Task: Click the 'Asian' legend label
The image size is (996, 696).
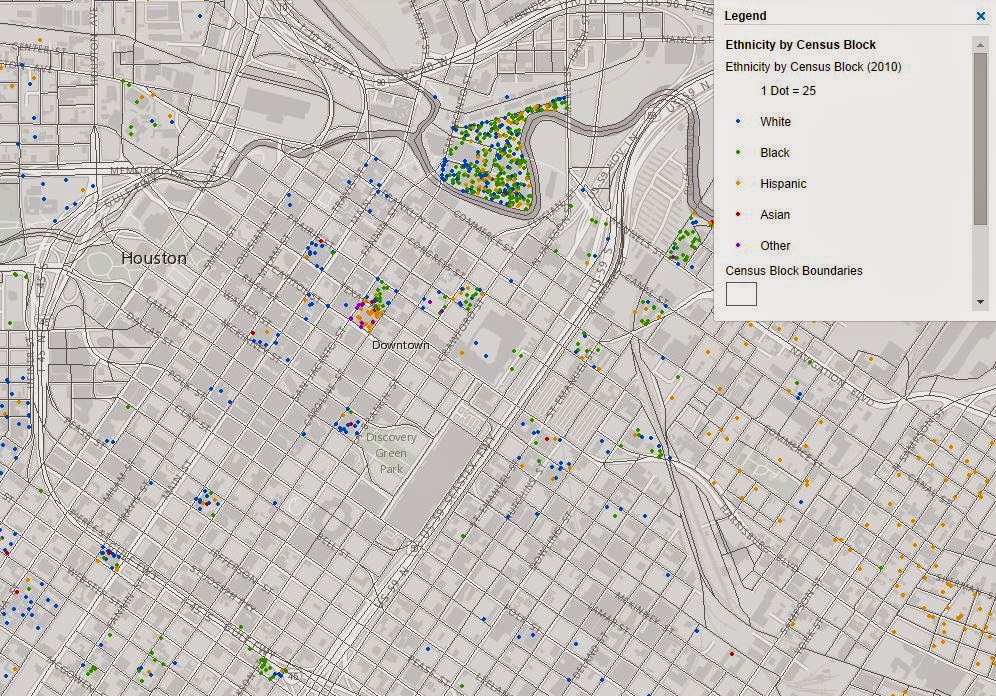Action: click(775, 215)
